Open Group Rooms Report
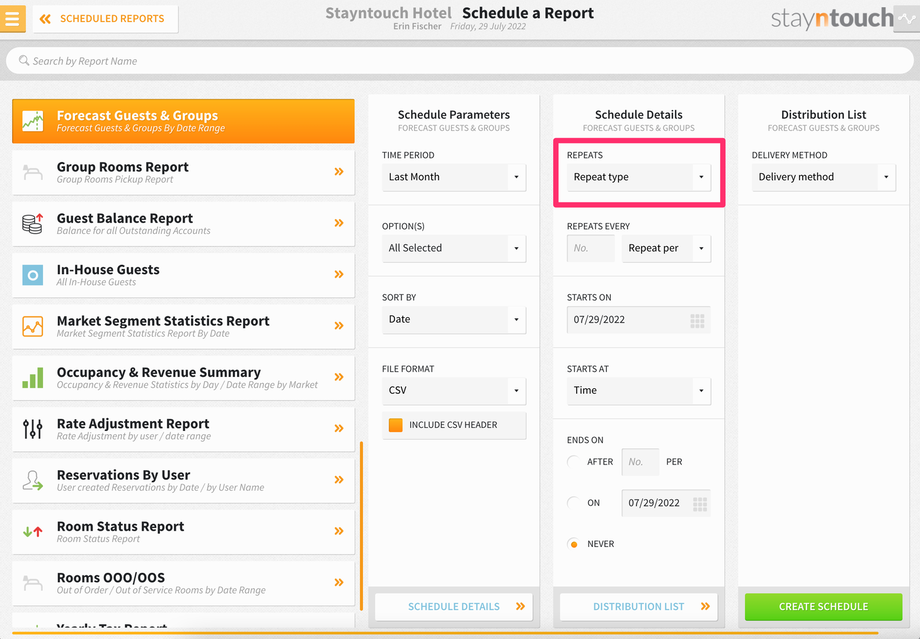 183,173
